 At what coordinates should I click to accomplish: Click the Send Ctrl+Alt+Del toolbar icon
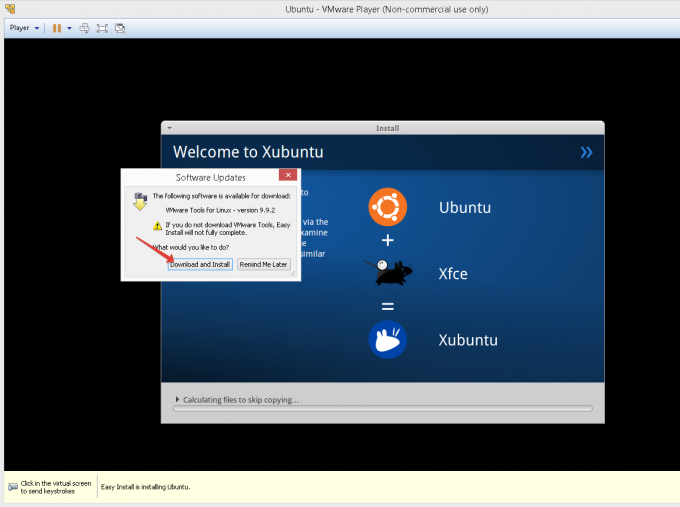point(85,28)
